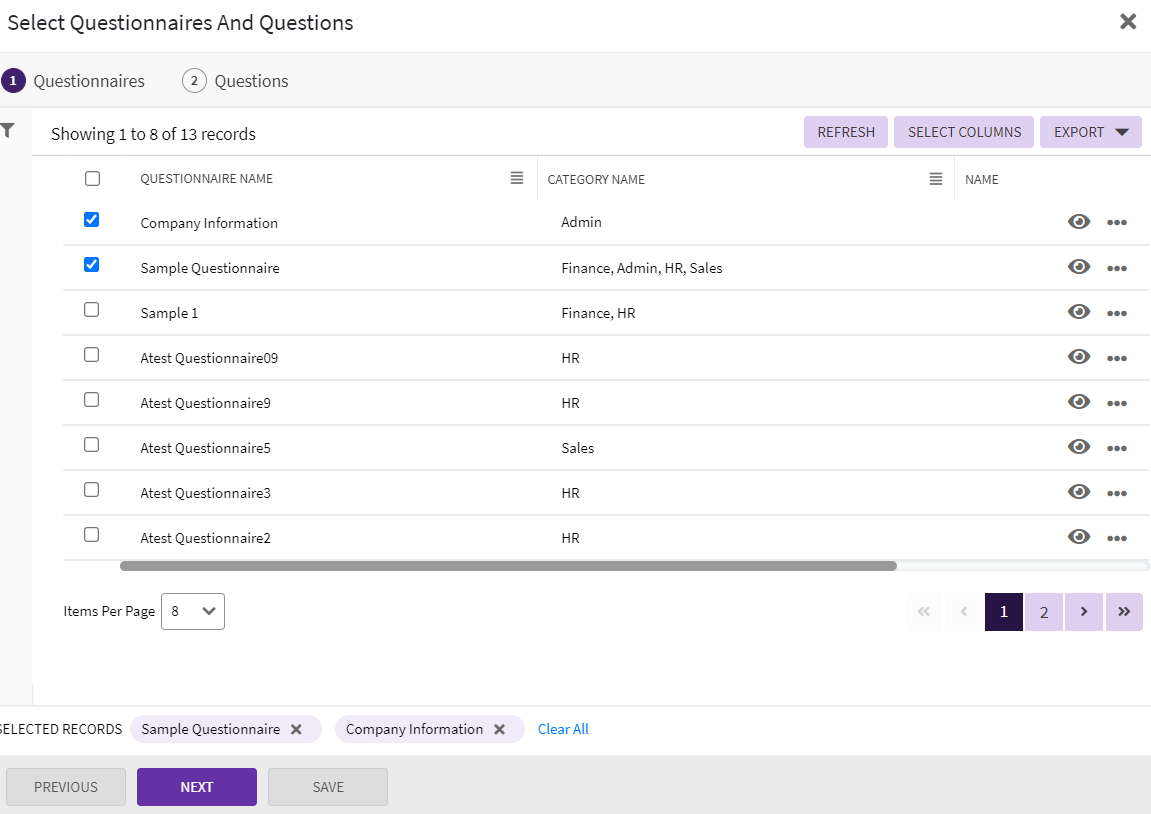Check the Sample 1 row checkbox
Screen dimensions: 1151x814
tap(92, 310)
